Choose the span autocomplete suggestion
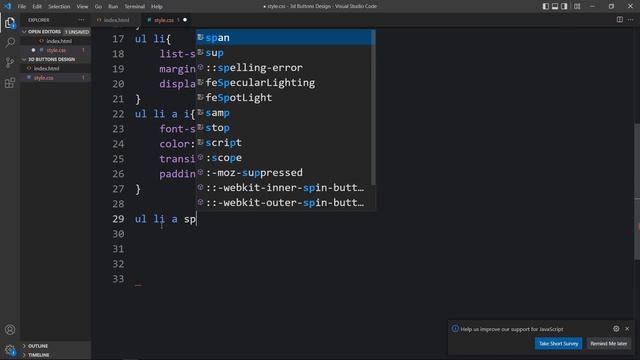 coord(284,38)
